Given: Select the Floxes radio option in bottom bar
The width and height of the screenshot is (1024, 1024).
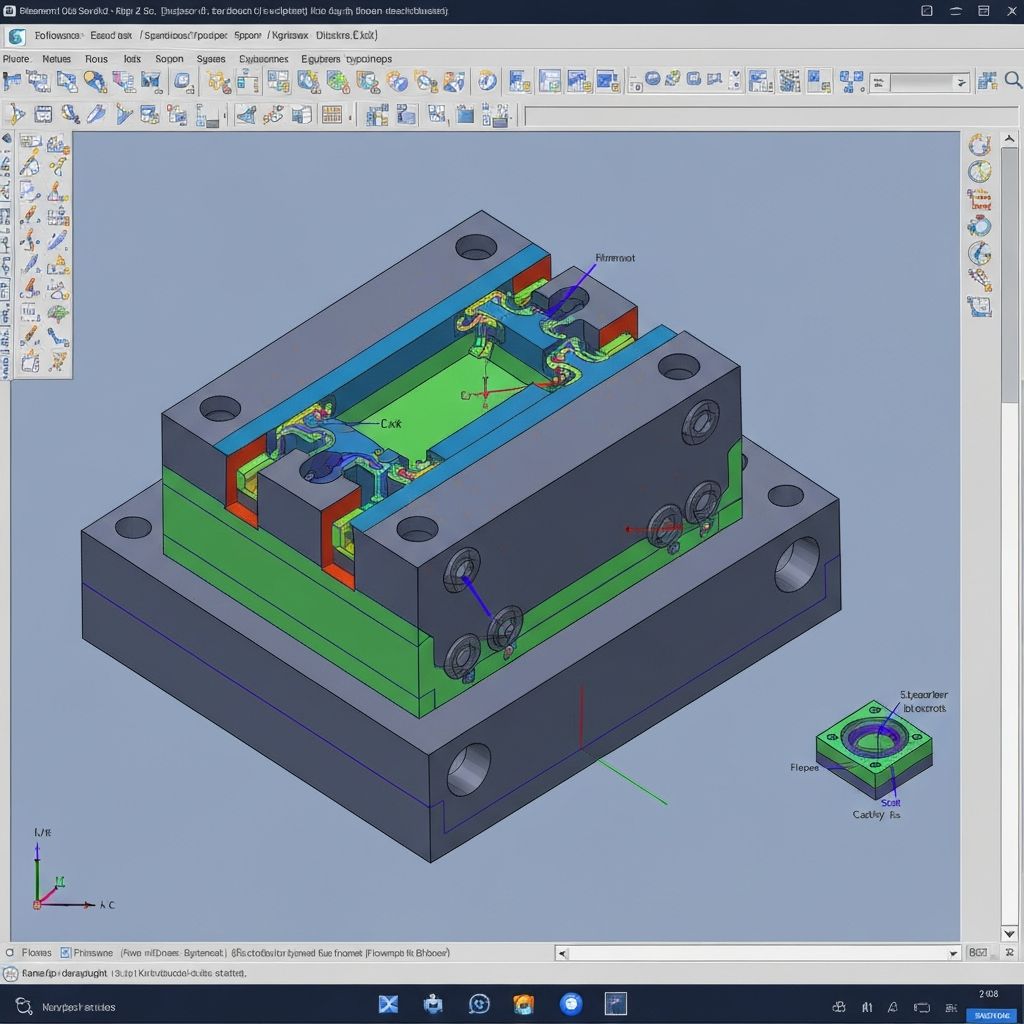Looking at the screenshot, I should click(x=10, y=953).
